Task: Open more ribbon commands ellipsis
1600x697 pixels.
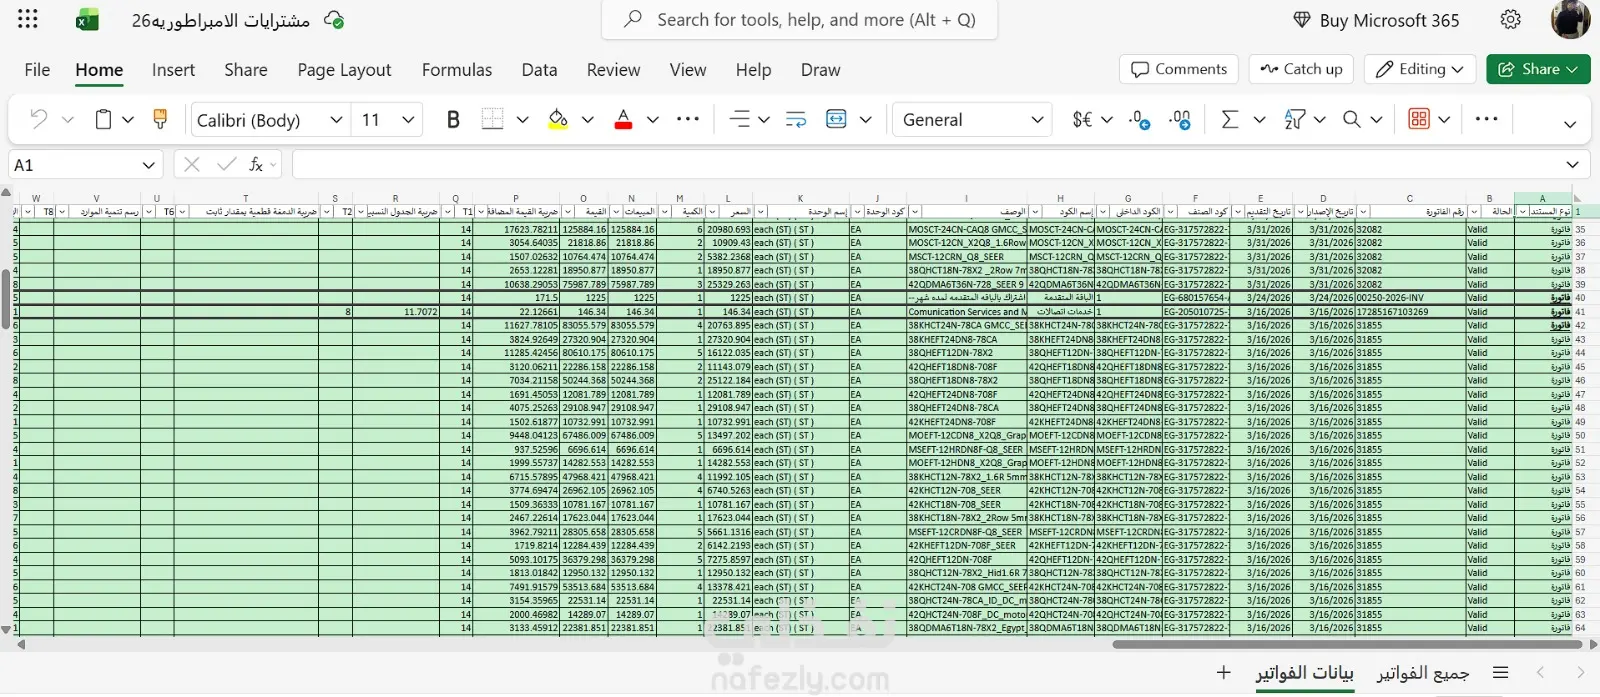Action: (1487, 119)
